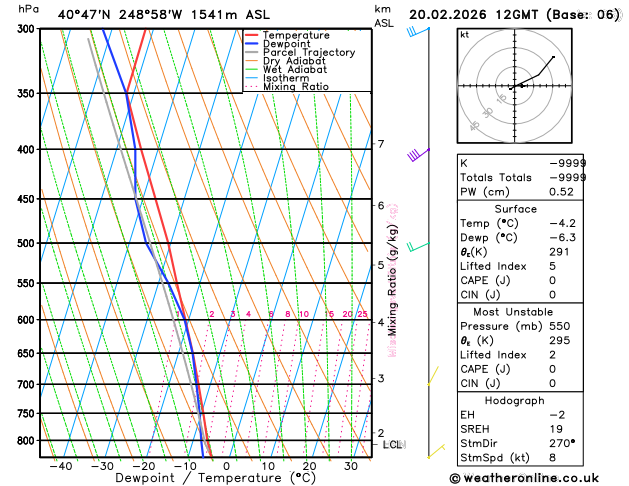Click the Mixing Ratio legend entry
The width and height of the screenshot is (629, 486).
click(x=295, y=87)
